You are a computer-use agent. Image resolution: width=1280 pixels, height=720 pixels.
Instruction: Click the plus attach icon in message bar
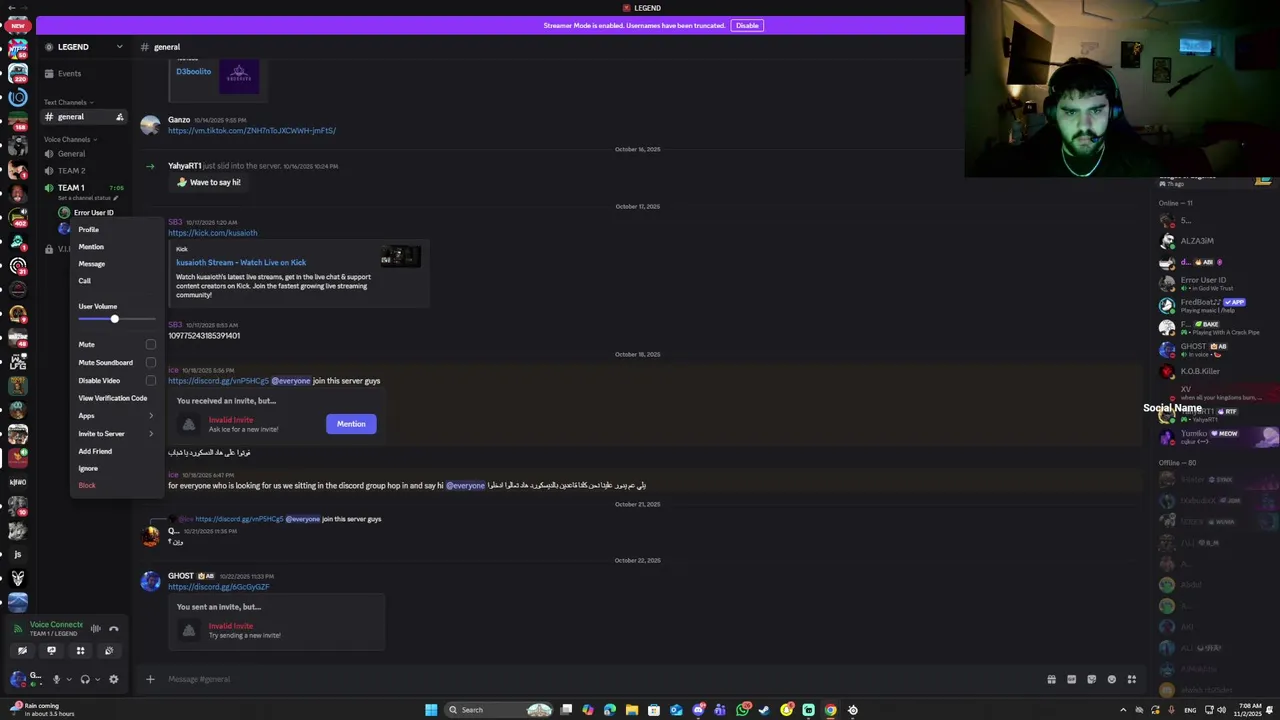[150, 679]
